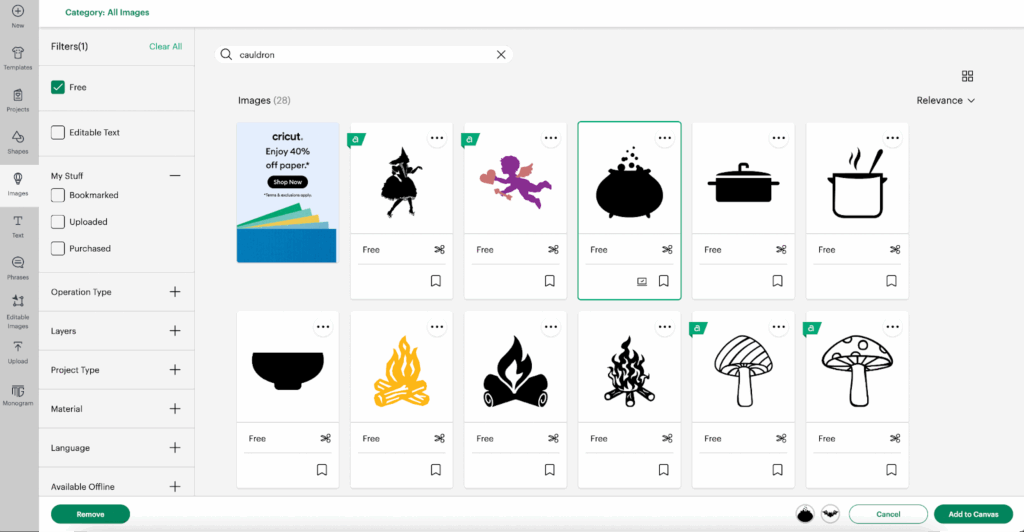Expand the Material filter section
Image resolution: width=1024 pixels, height=532 pixels.
(175, 409)
